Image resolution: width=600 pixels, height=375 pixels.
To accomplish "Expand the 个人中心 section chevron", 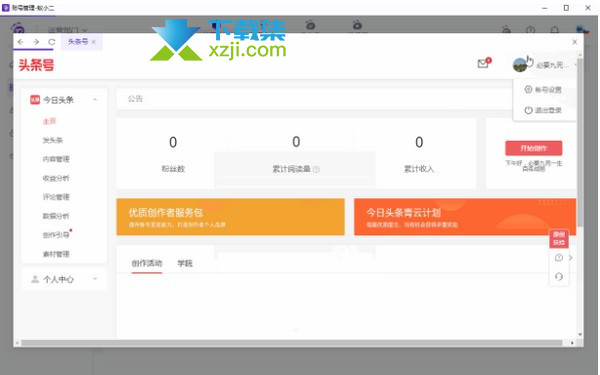I will coord(95,279).
